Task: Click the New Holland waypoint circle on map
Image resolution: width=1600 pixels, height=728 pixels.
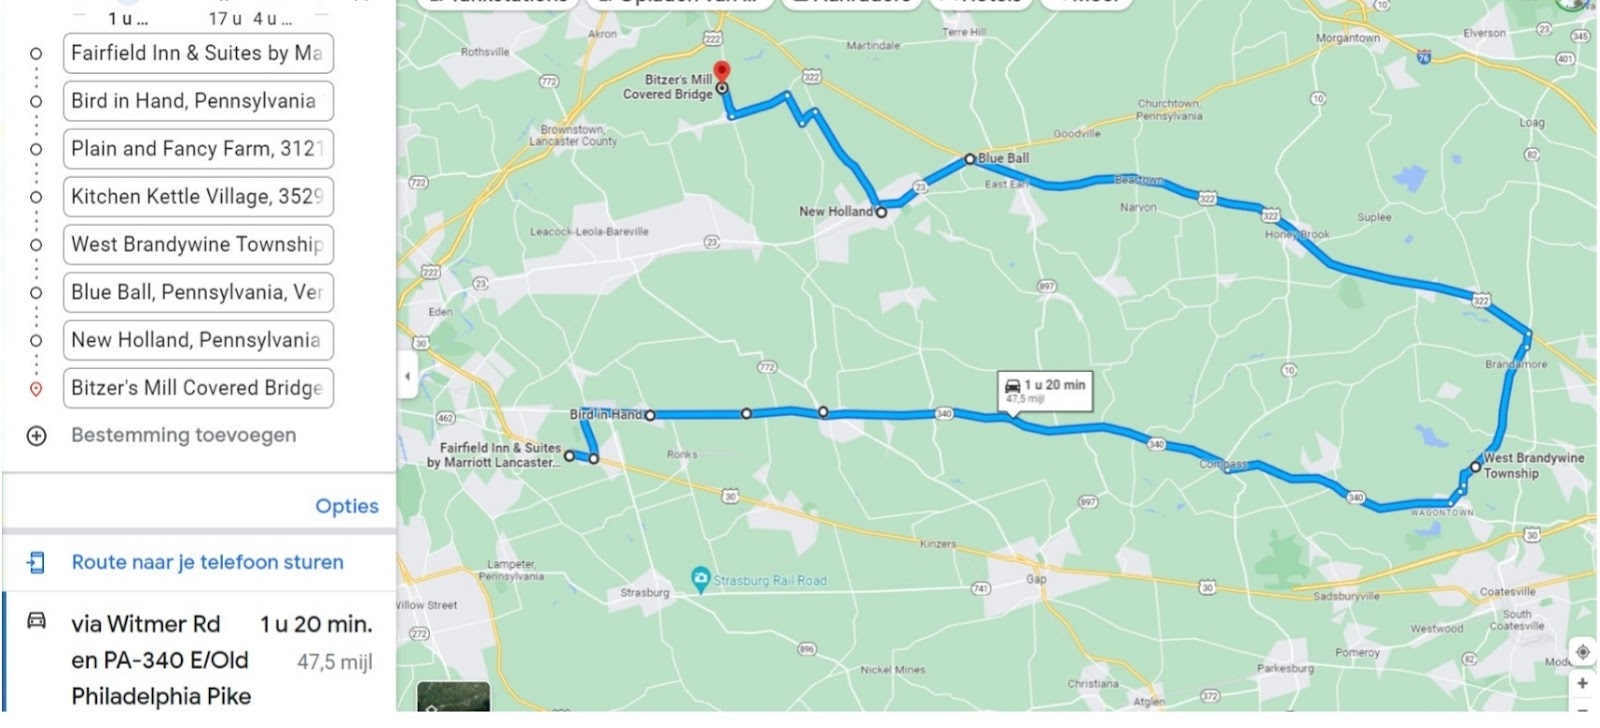Action: point(881,212)
